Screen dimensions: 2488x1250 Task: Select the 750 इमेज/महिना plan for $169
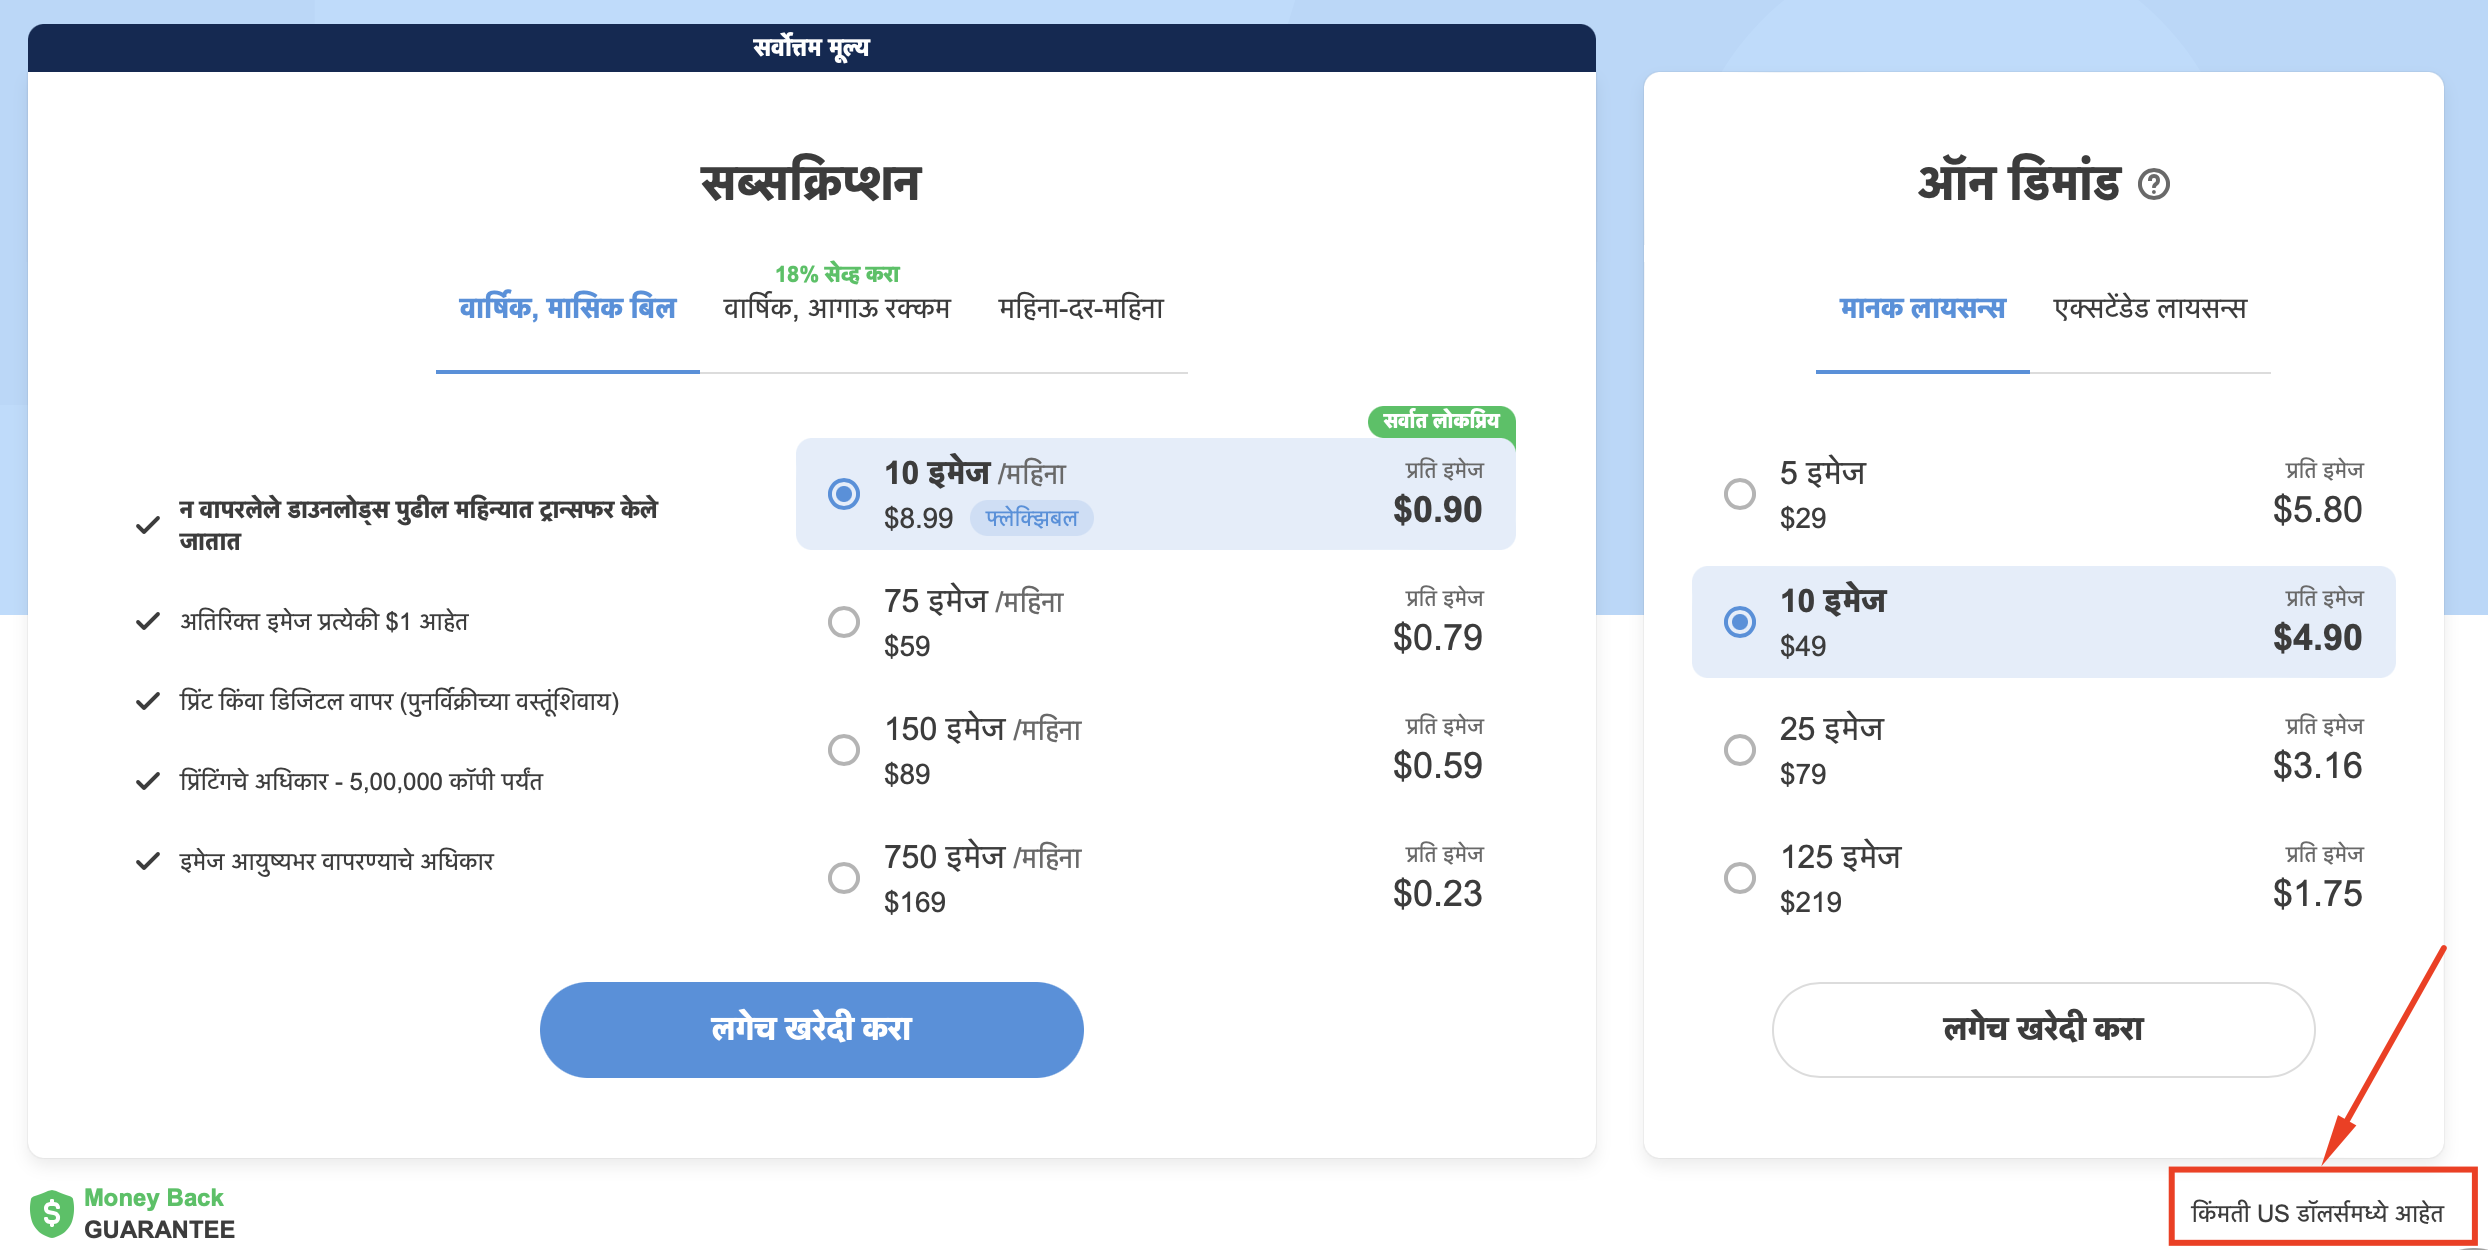845,877
